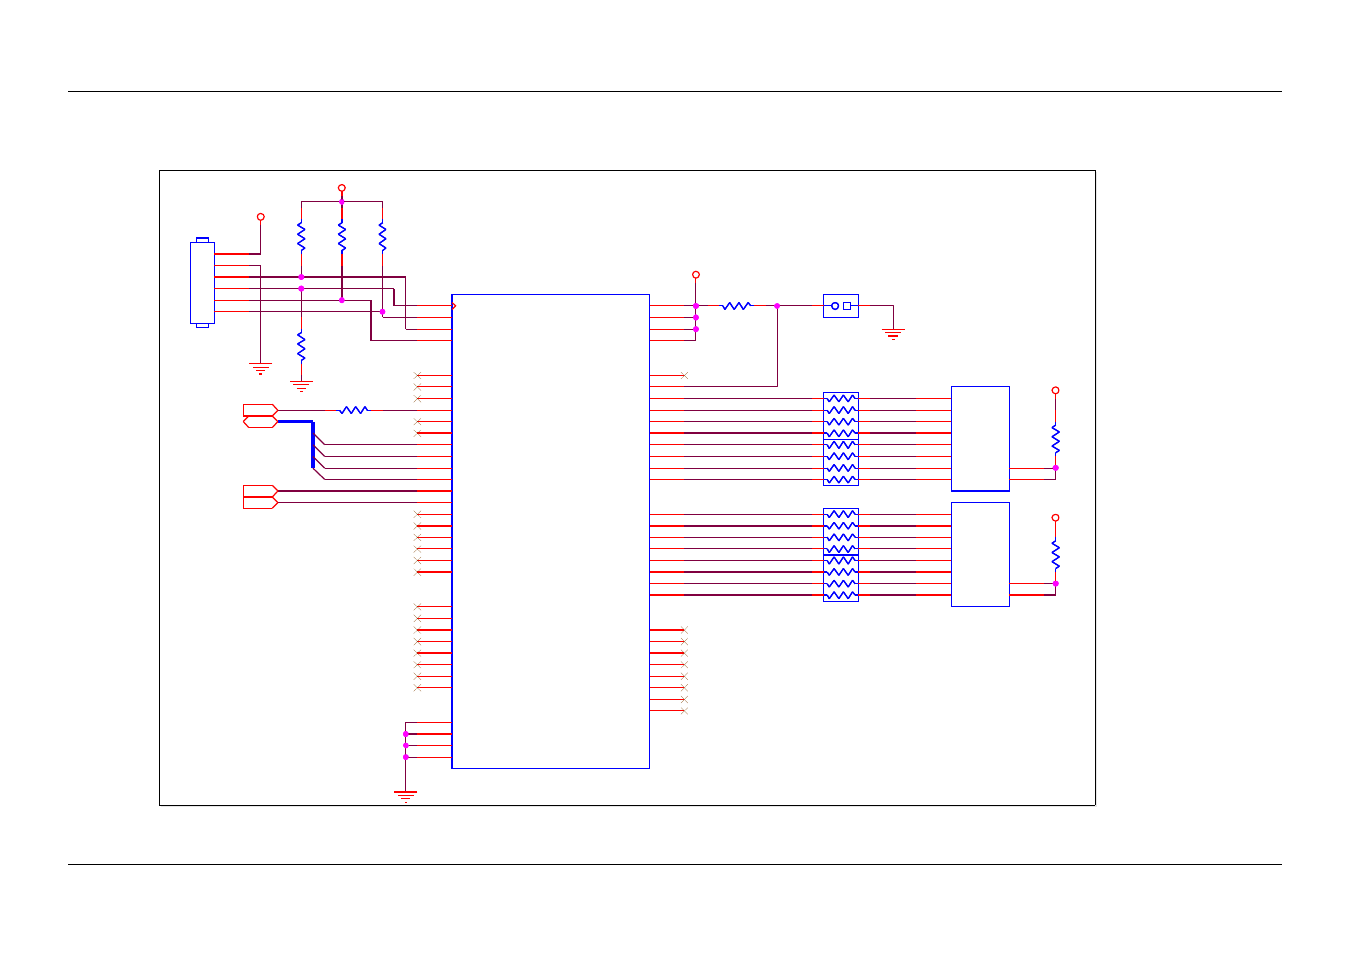Viewport: 1350px width, 954px height.
Task: Click ground symbol below the central IC's left pins
Action: point(405,796)
